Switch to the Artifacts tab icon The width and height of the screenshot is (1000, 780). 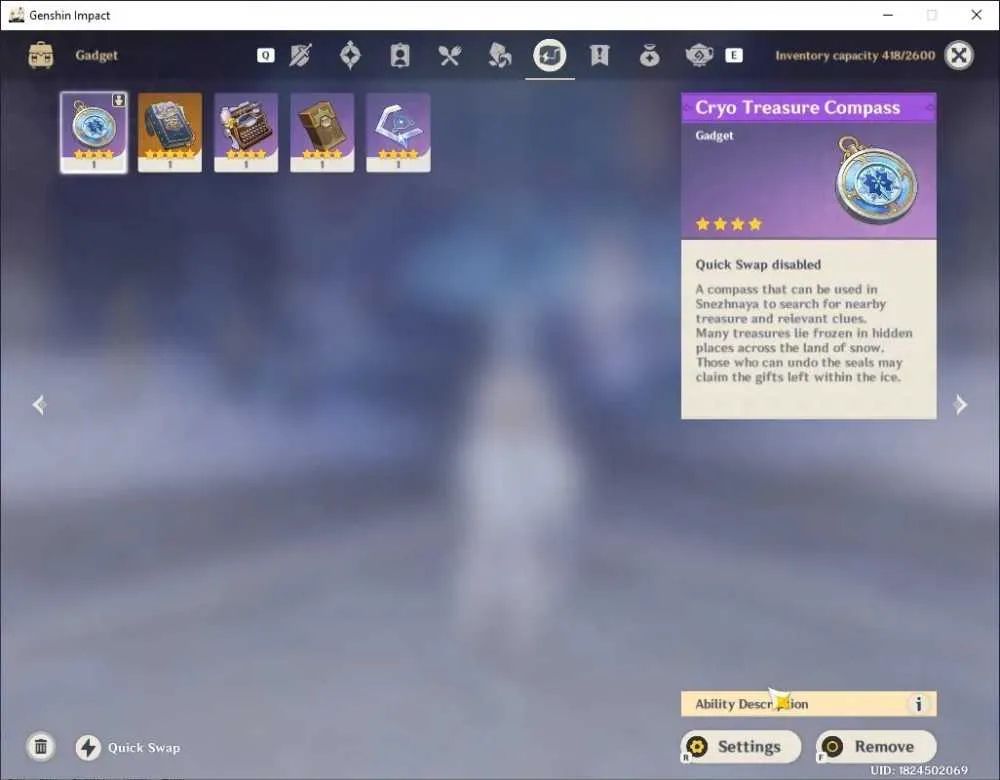pyautogui.click(x=350, y=55)
